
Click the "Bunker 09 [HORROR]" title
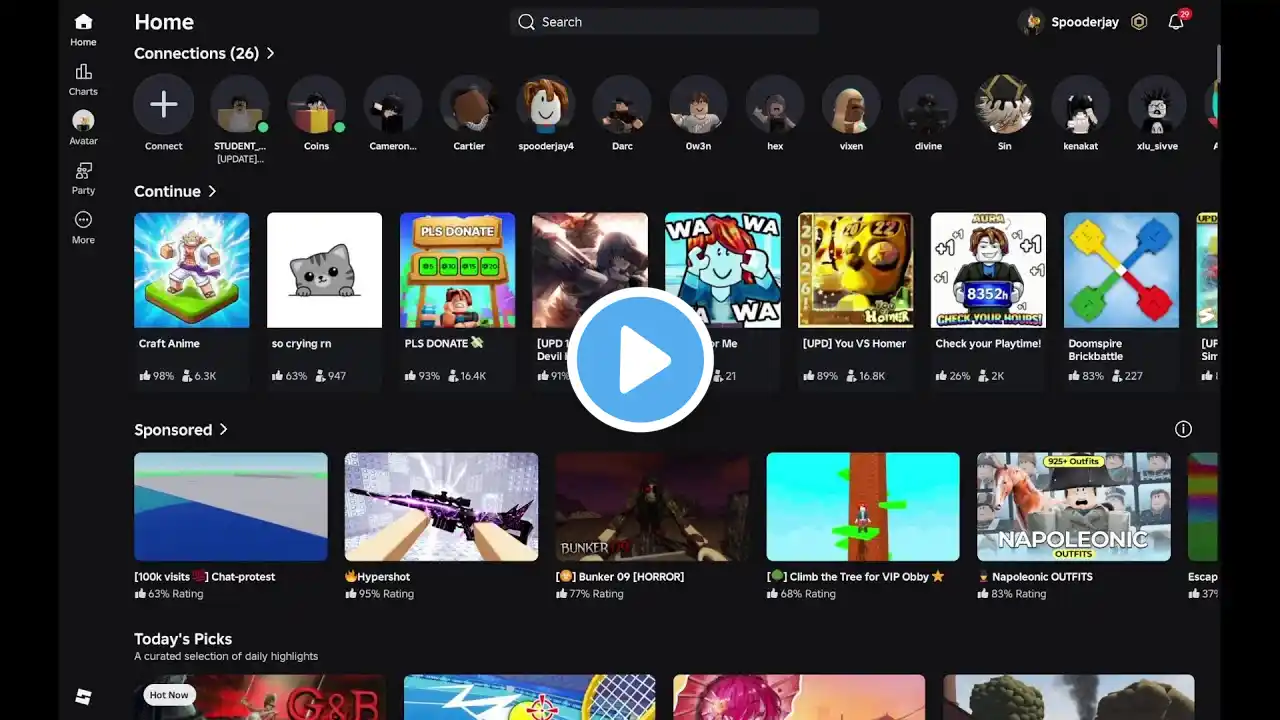point(620,577)
